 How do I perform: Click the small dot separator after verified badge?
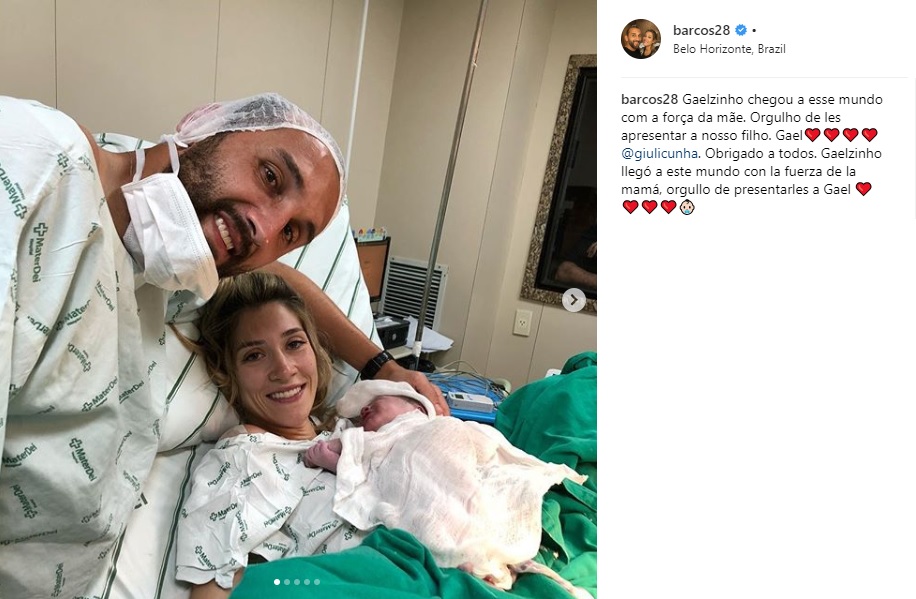[x=754, y=30]
